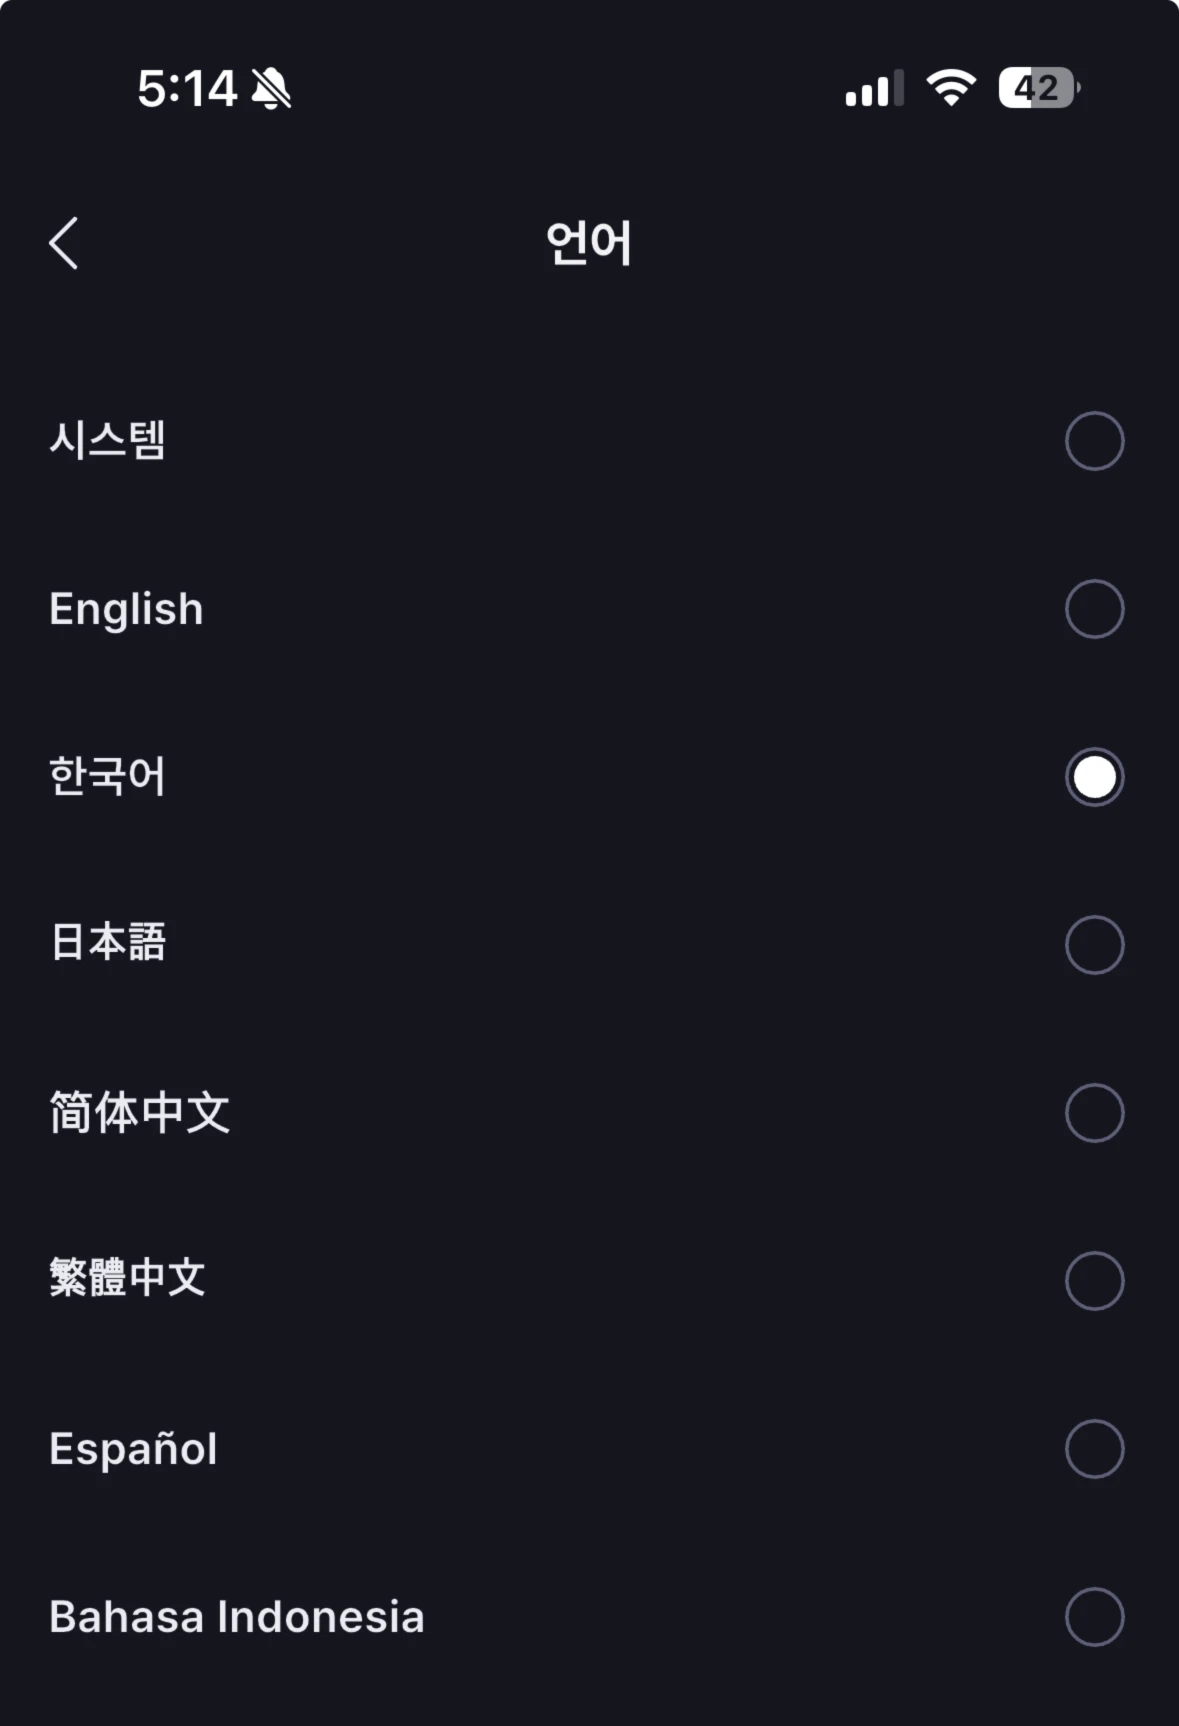Select the 繁體中文 radio button
1179x1726 pixels.
[1094, 1281]
